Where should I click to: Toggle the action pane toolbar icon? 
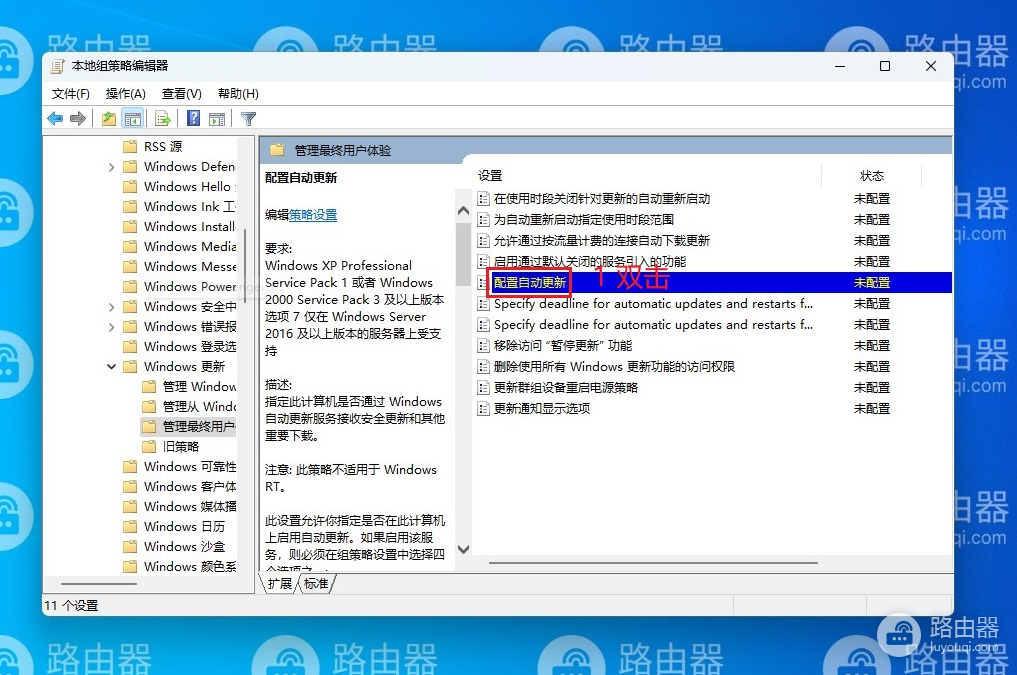(x=217, y=119)
